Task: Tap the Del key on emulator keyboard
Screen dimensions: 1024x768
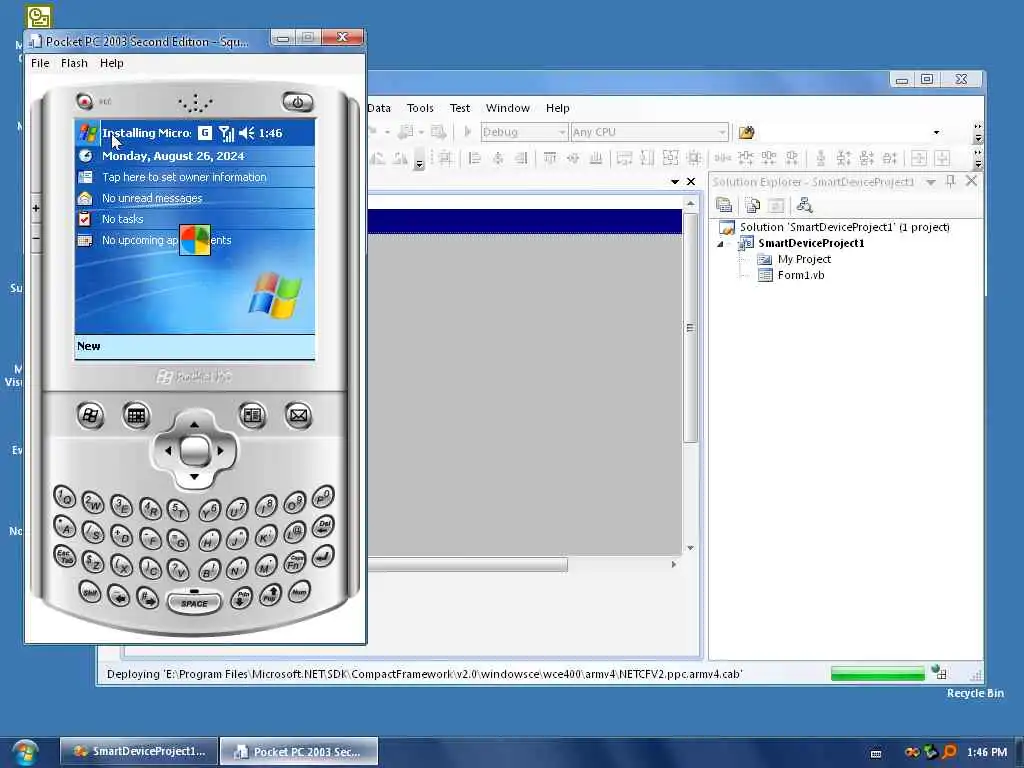Action: tap(324, 526)
